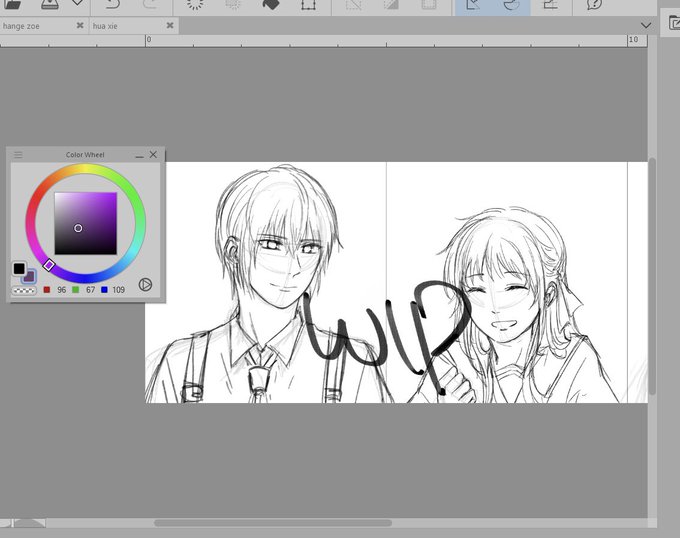The height and width of the screenshot is (538, 680).
Task: Open Clip Studio support speech-bubble icon
Action: pos(594,4)
